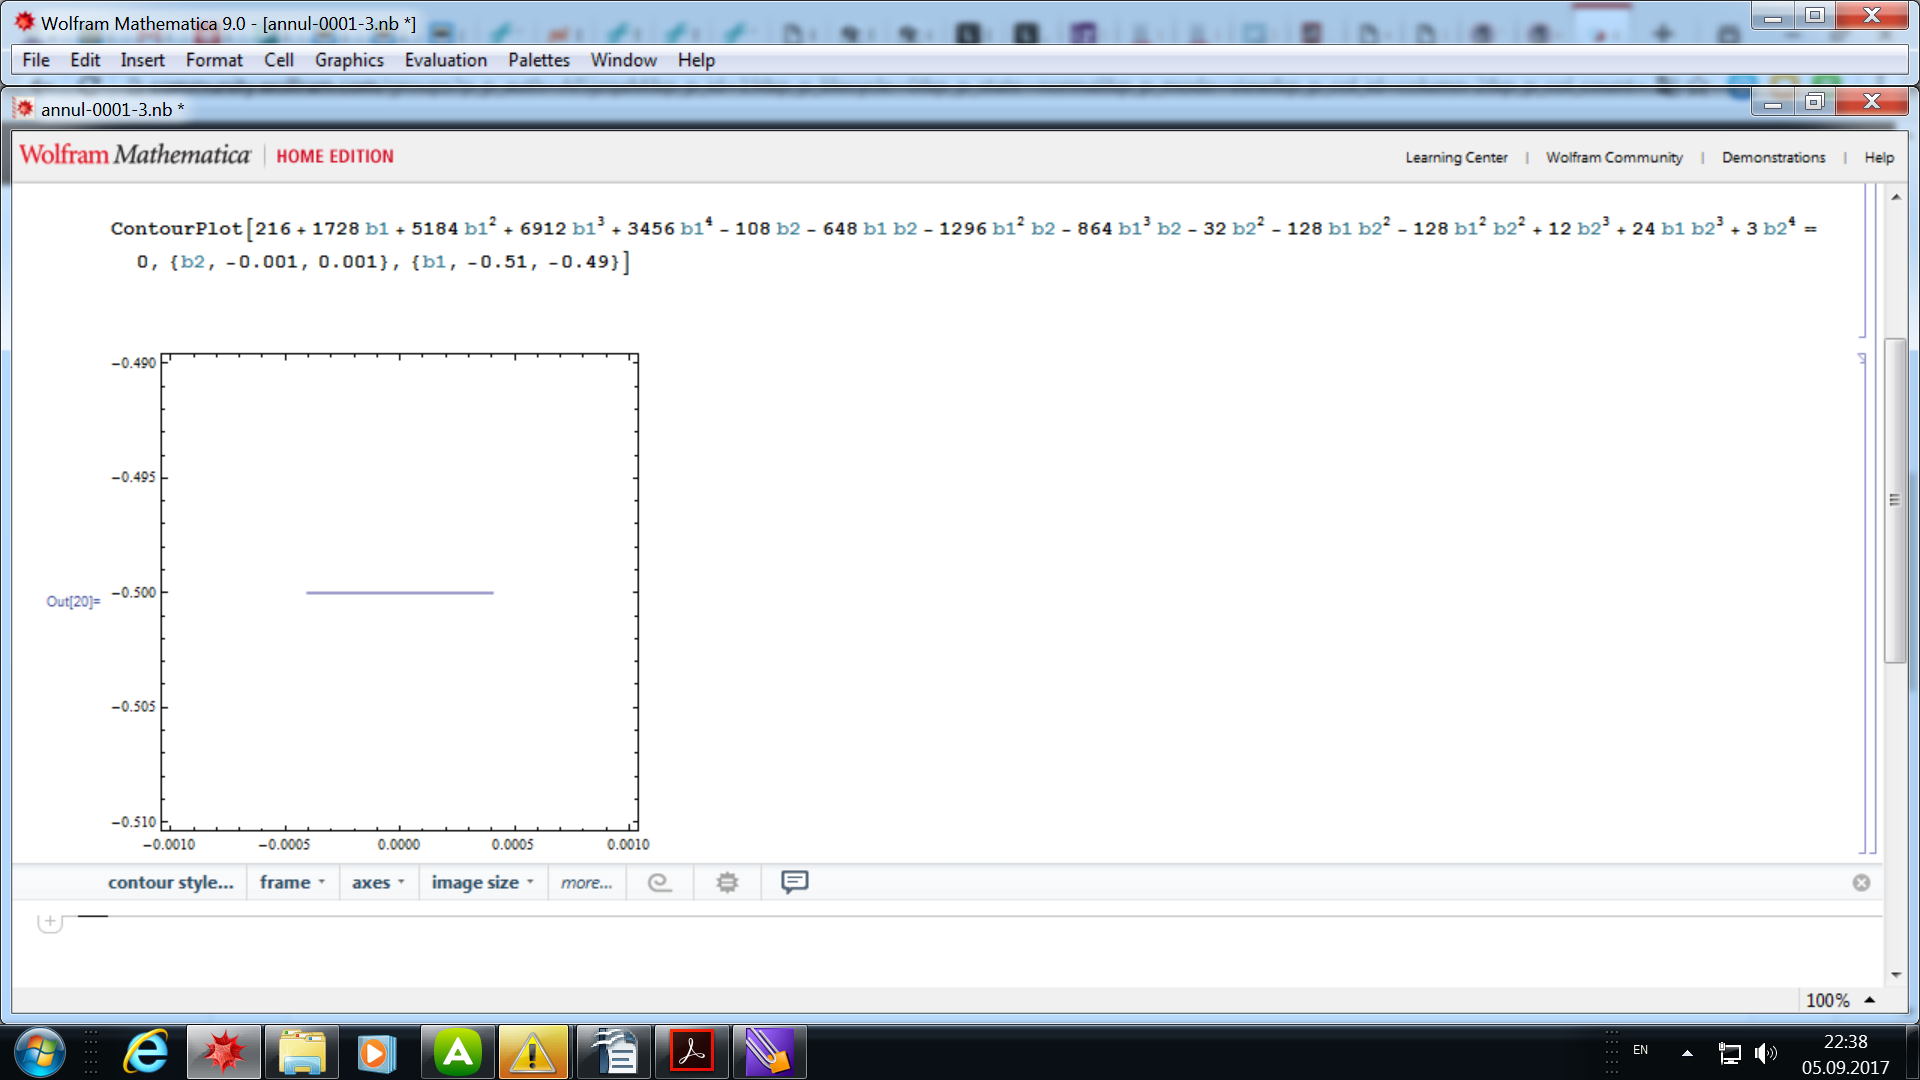Open the Learning Center link

(x=1456, y=157)
